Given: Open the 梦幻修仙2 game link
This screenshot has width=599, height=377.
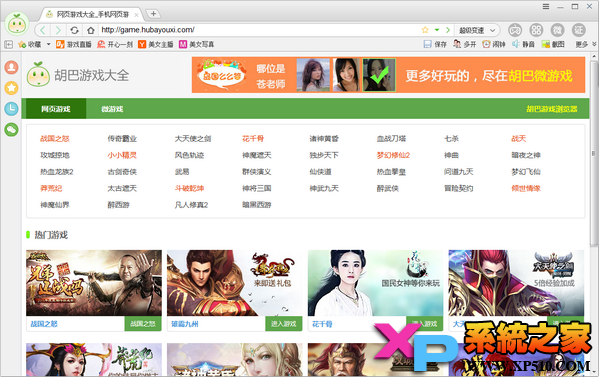Looking at the screenshot, I should [393, 155].
